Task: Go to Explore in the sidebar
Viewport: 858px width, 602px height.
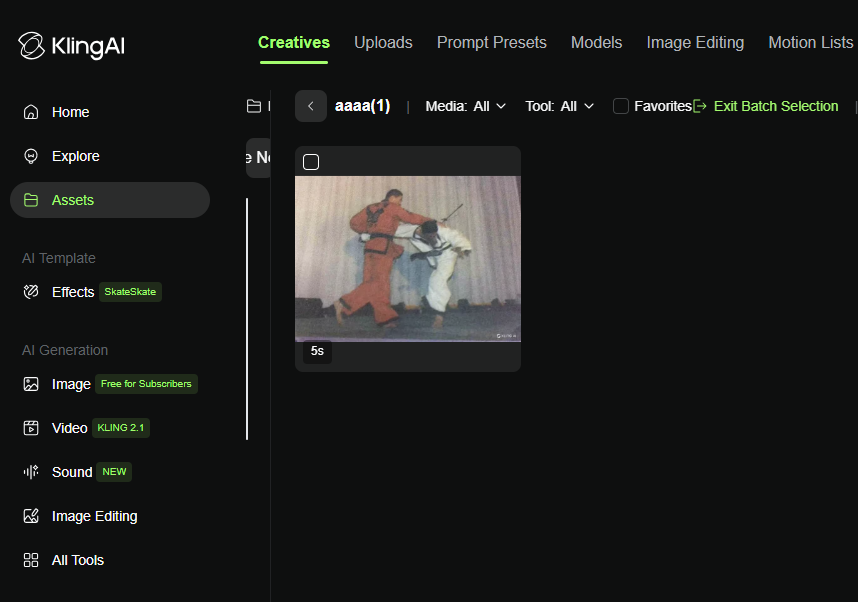Action: point(76,156)
